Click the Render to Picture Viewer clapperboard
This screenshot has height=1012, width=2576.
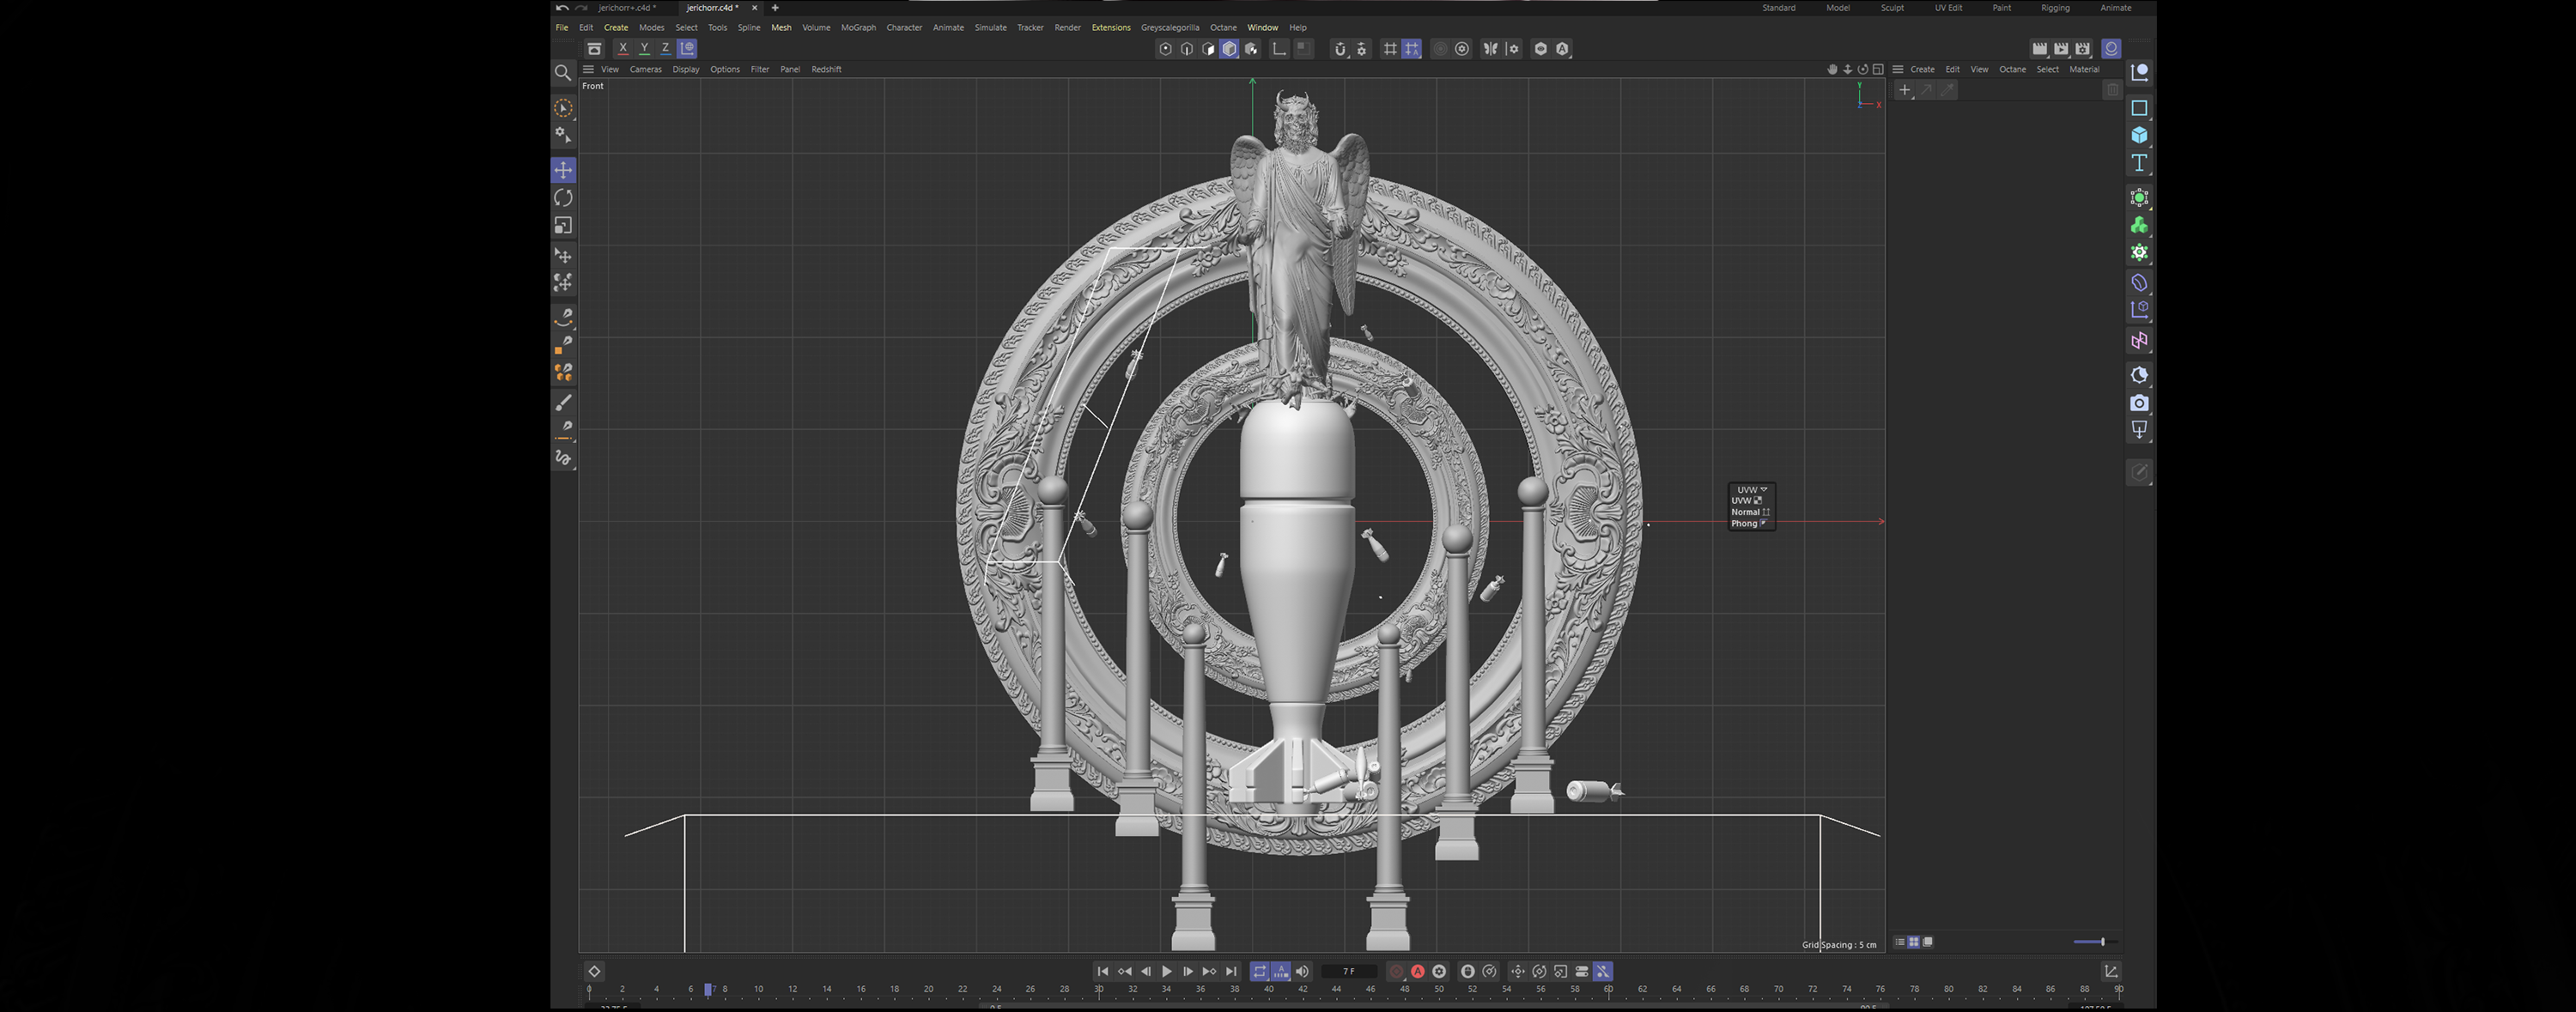pos(2061,48)
